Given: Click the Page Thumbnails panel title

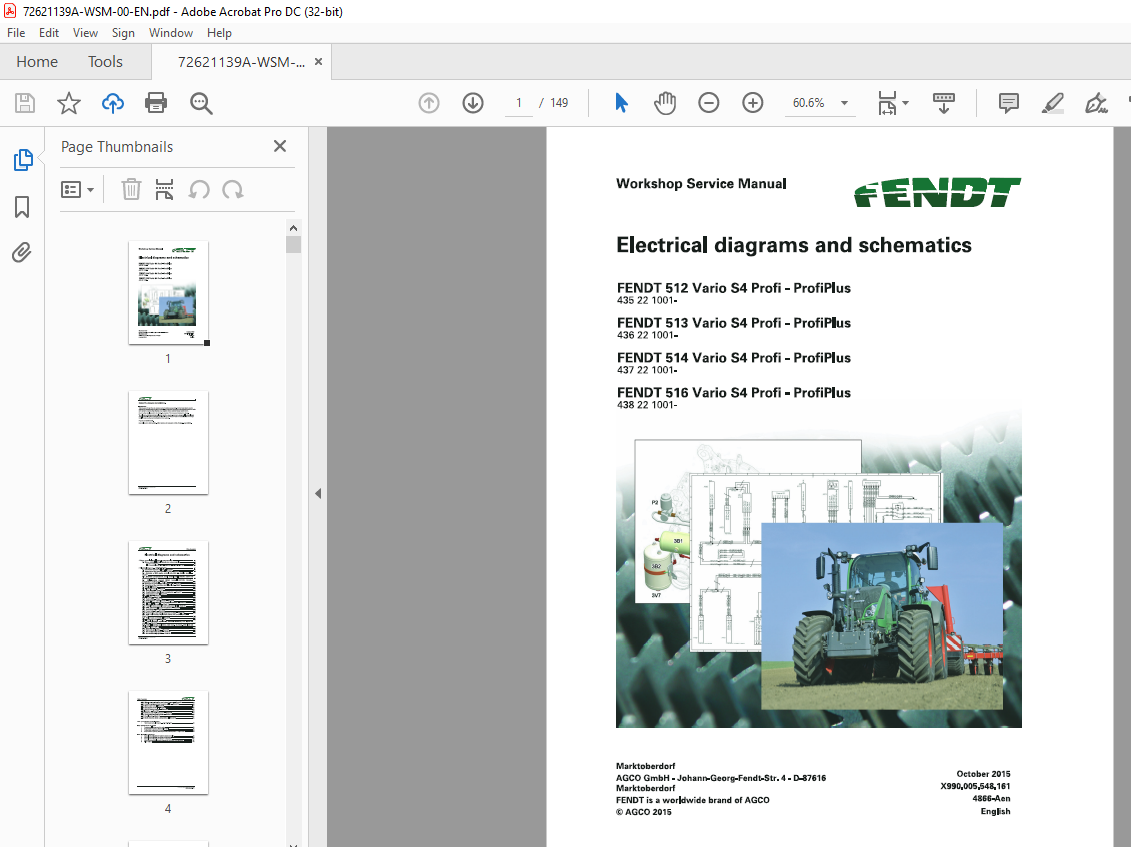Looking at the screenshot, I should point(117,146).
